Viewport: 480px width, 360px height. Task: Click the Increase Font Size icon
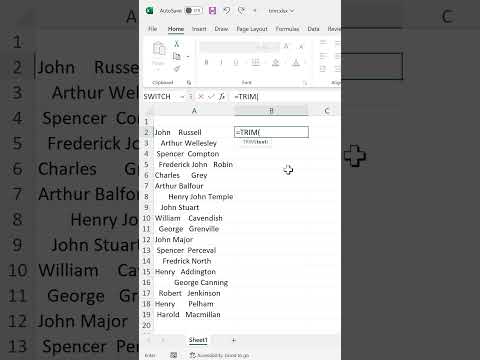coord(286,46)
